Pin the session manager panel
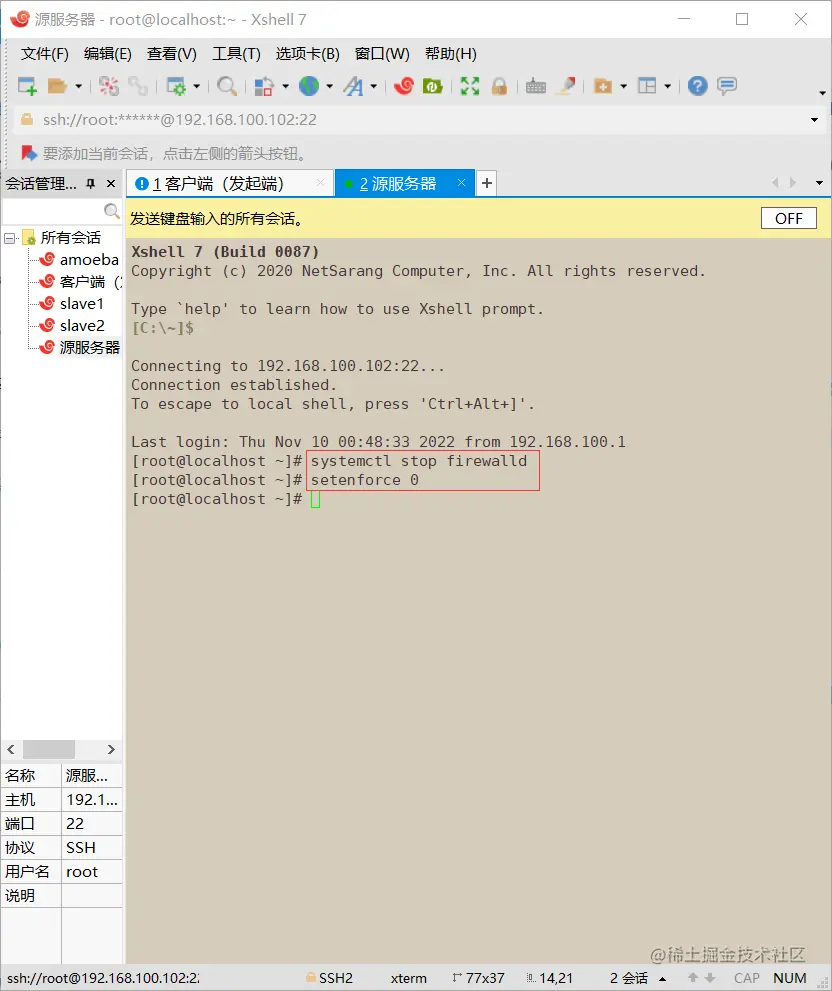 coord(90,184)
